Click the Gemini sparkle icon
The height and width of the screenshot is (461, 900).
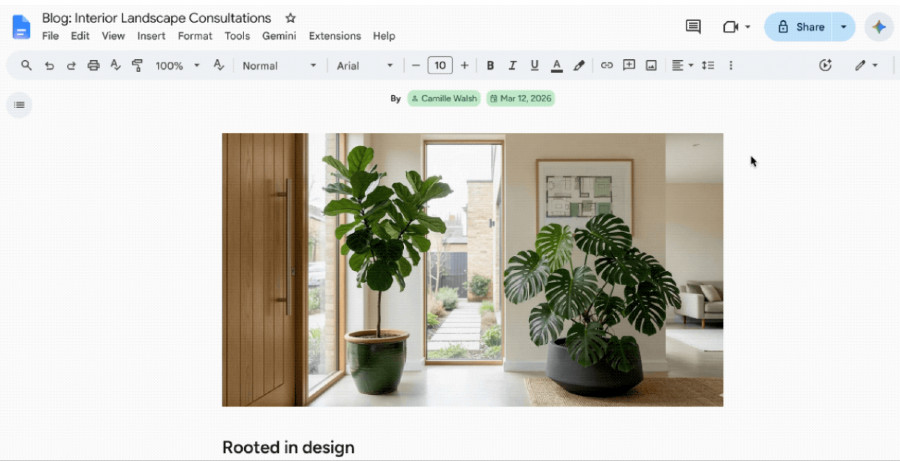click(879, 26)
